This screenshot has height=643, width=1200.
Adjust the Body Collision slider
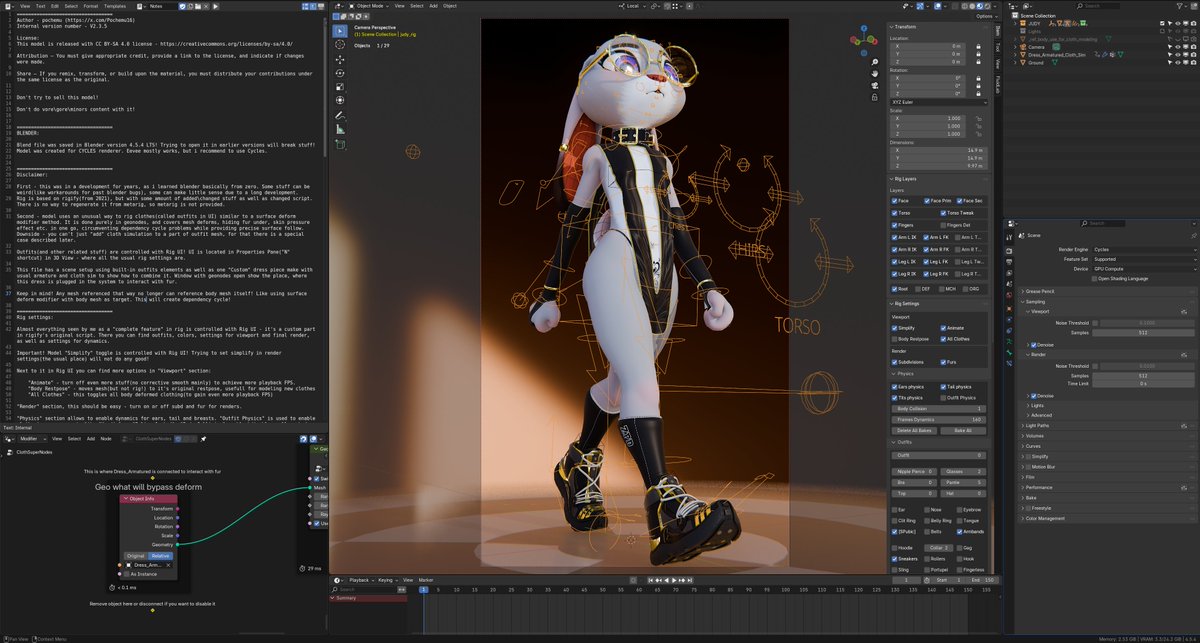coord(938,409)
